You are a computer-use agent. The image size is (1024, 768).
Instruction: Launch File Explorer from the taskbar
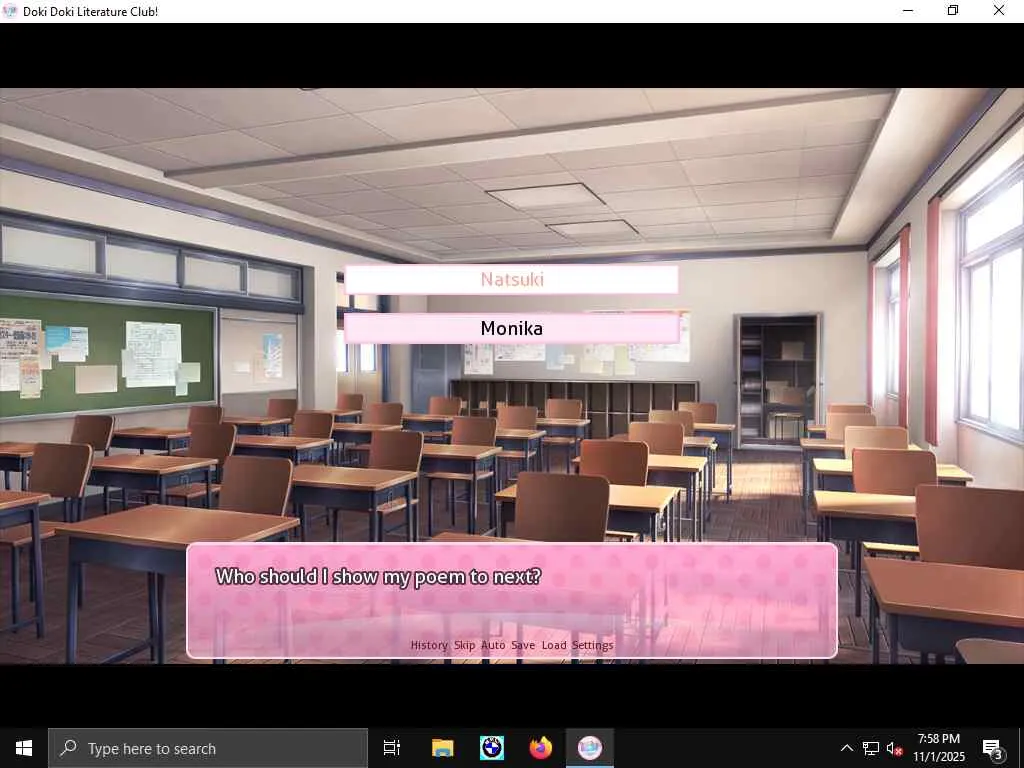443,748
